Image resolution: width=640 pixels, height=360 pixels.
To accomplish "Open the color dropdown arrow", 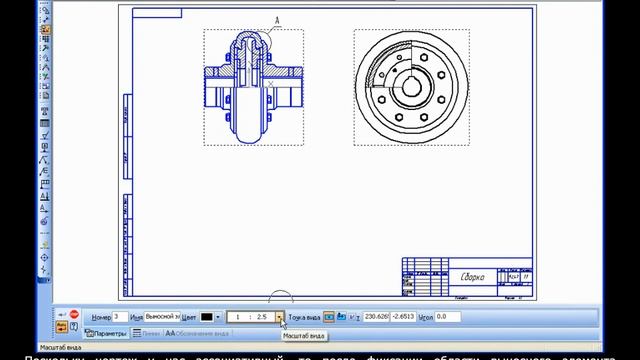I will [x=218, y=317].
